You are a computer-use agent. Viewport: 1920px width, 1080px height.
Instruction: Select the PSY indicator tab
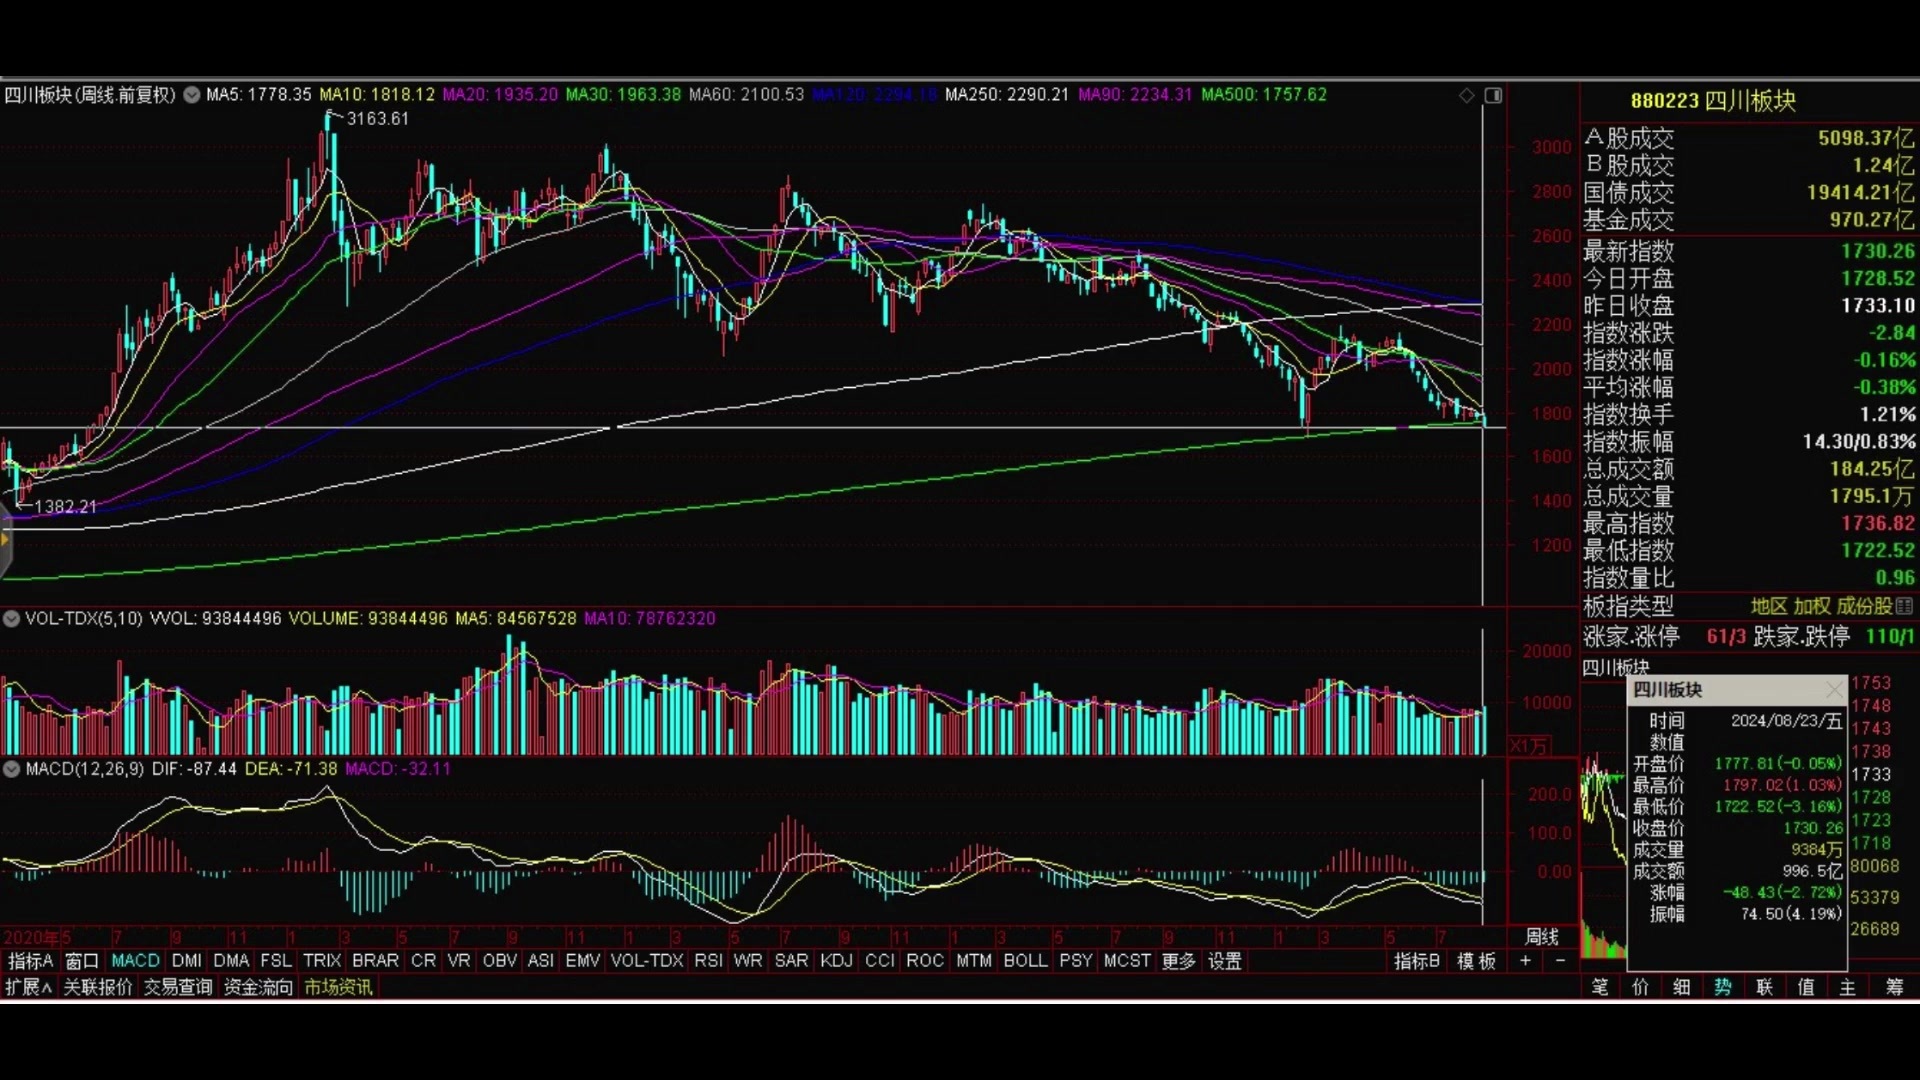[x=1076, y=961]
